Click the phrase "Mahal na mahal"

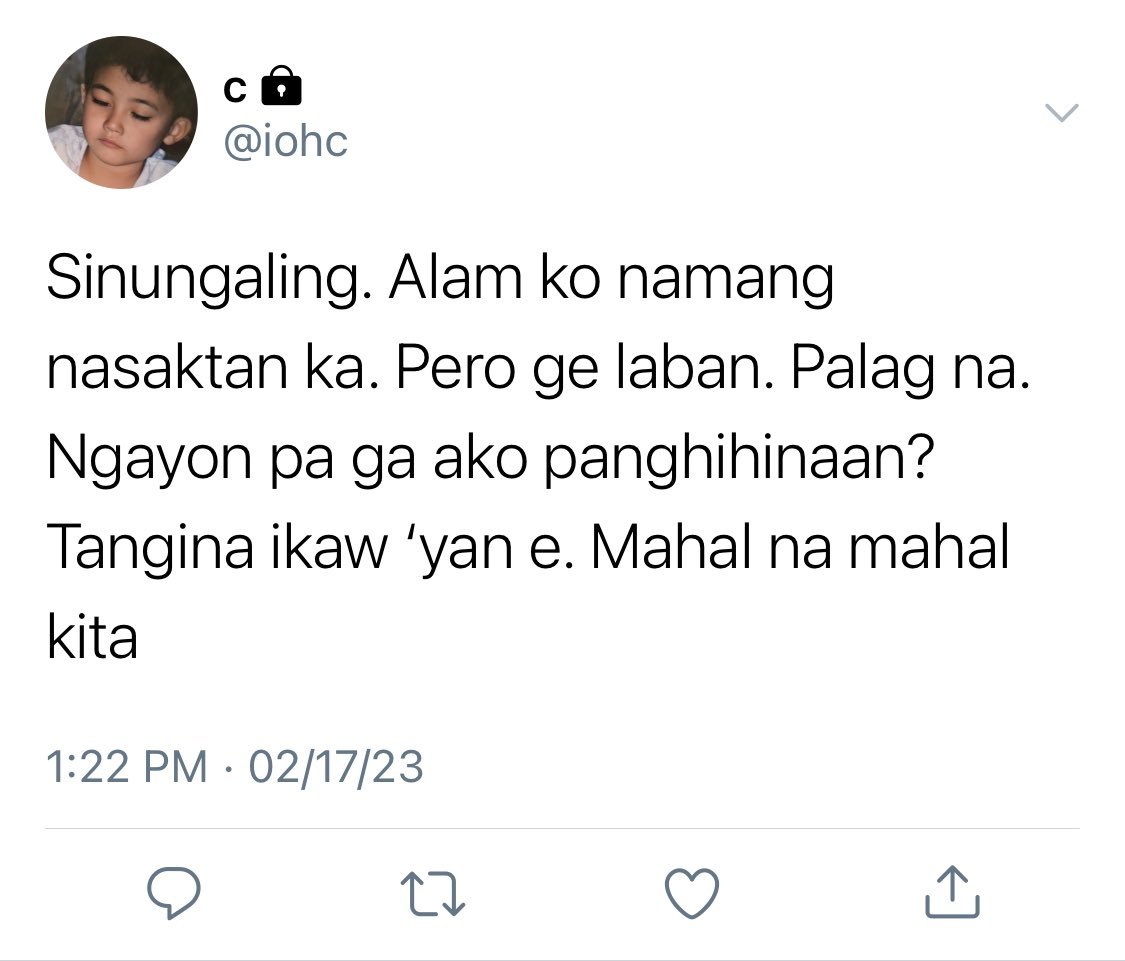[x=800, y=548]
